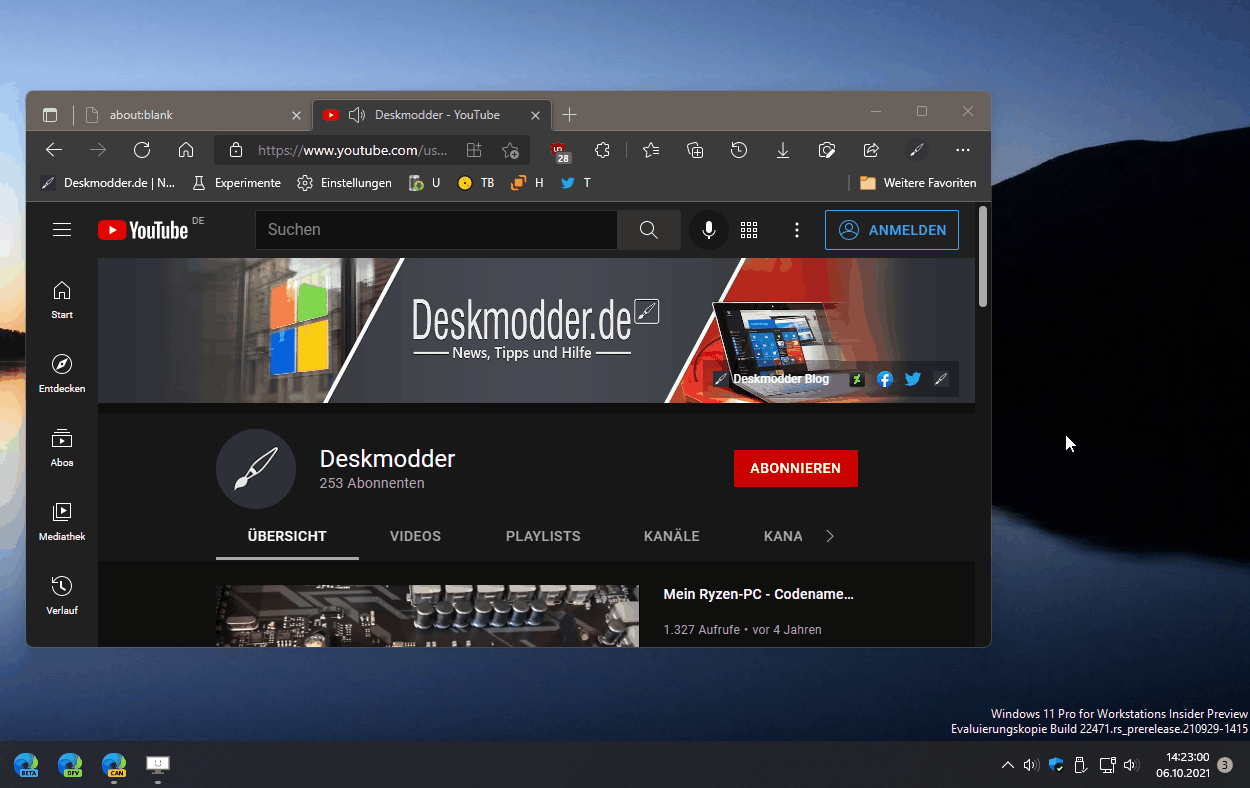1250x788 pixels.
Task: Open Edge Settings and more menu
Action: coord(963,150)
